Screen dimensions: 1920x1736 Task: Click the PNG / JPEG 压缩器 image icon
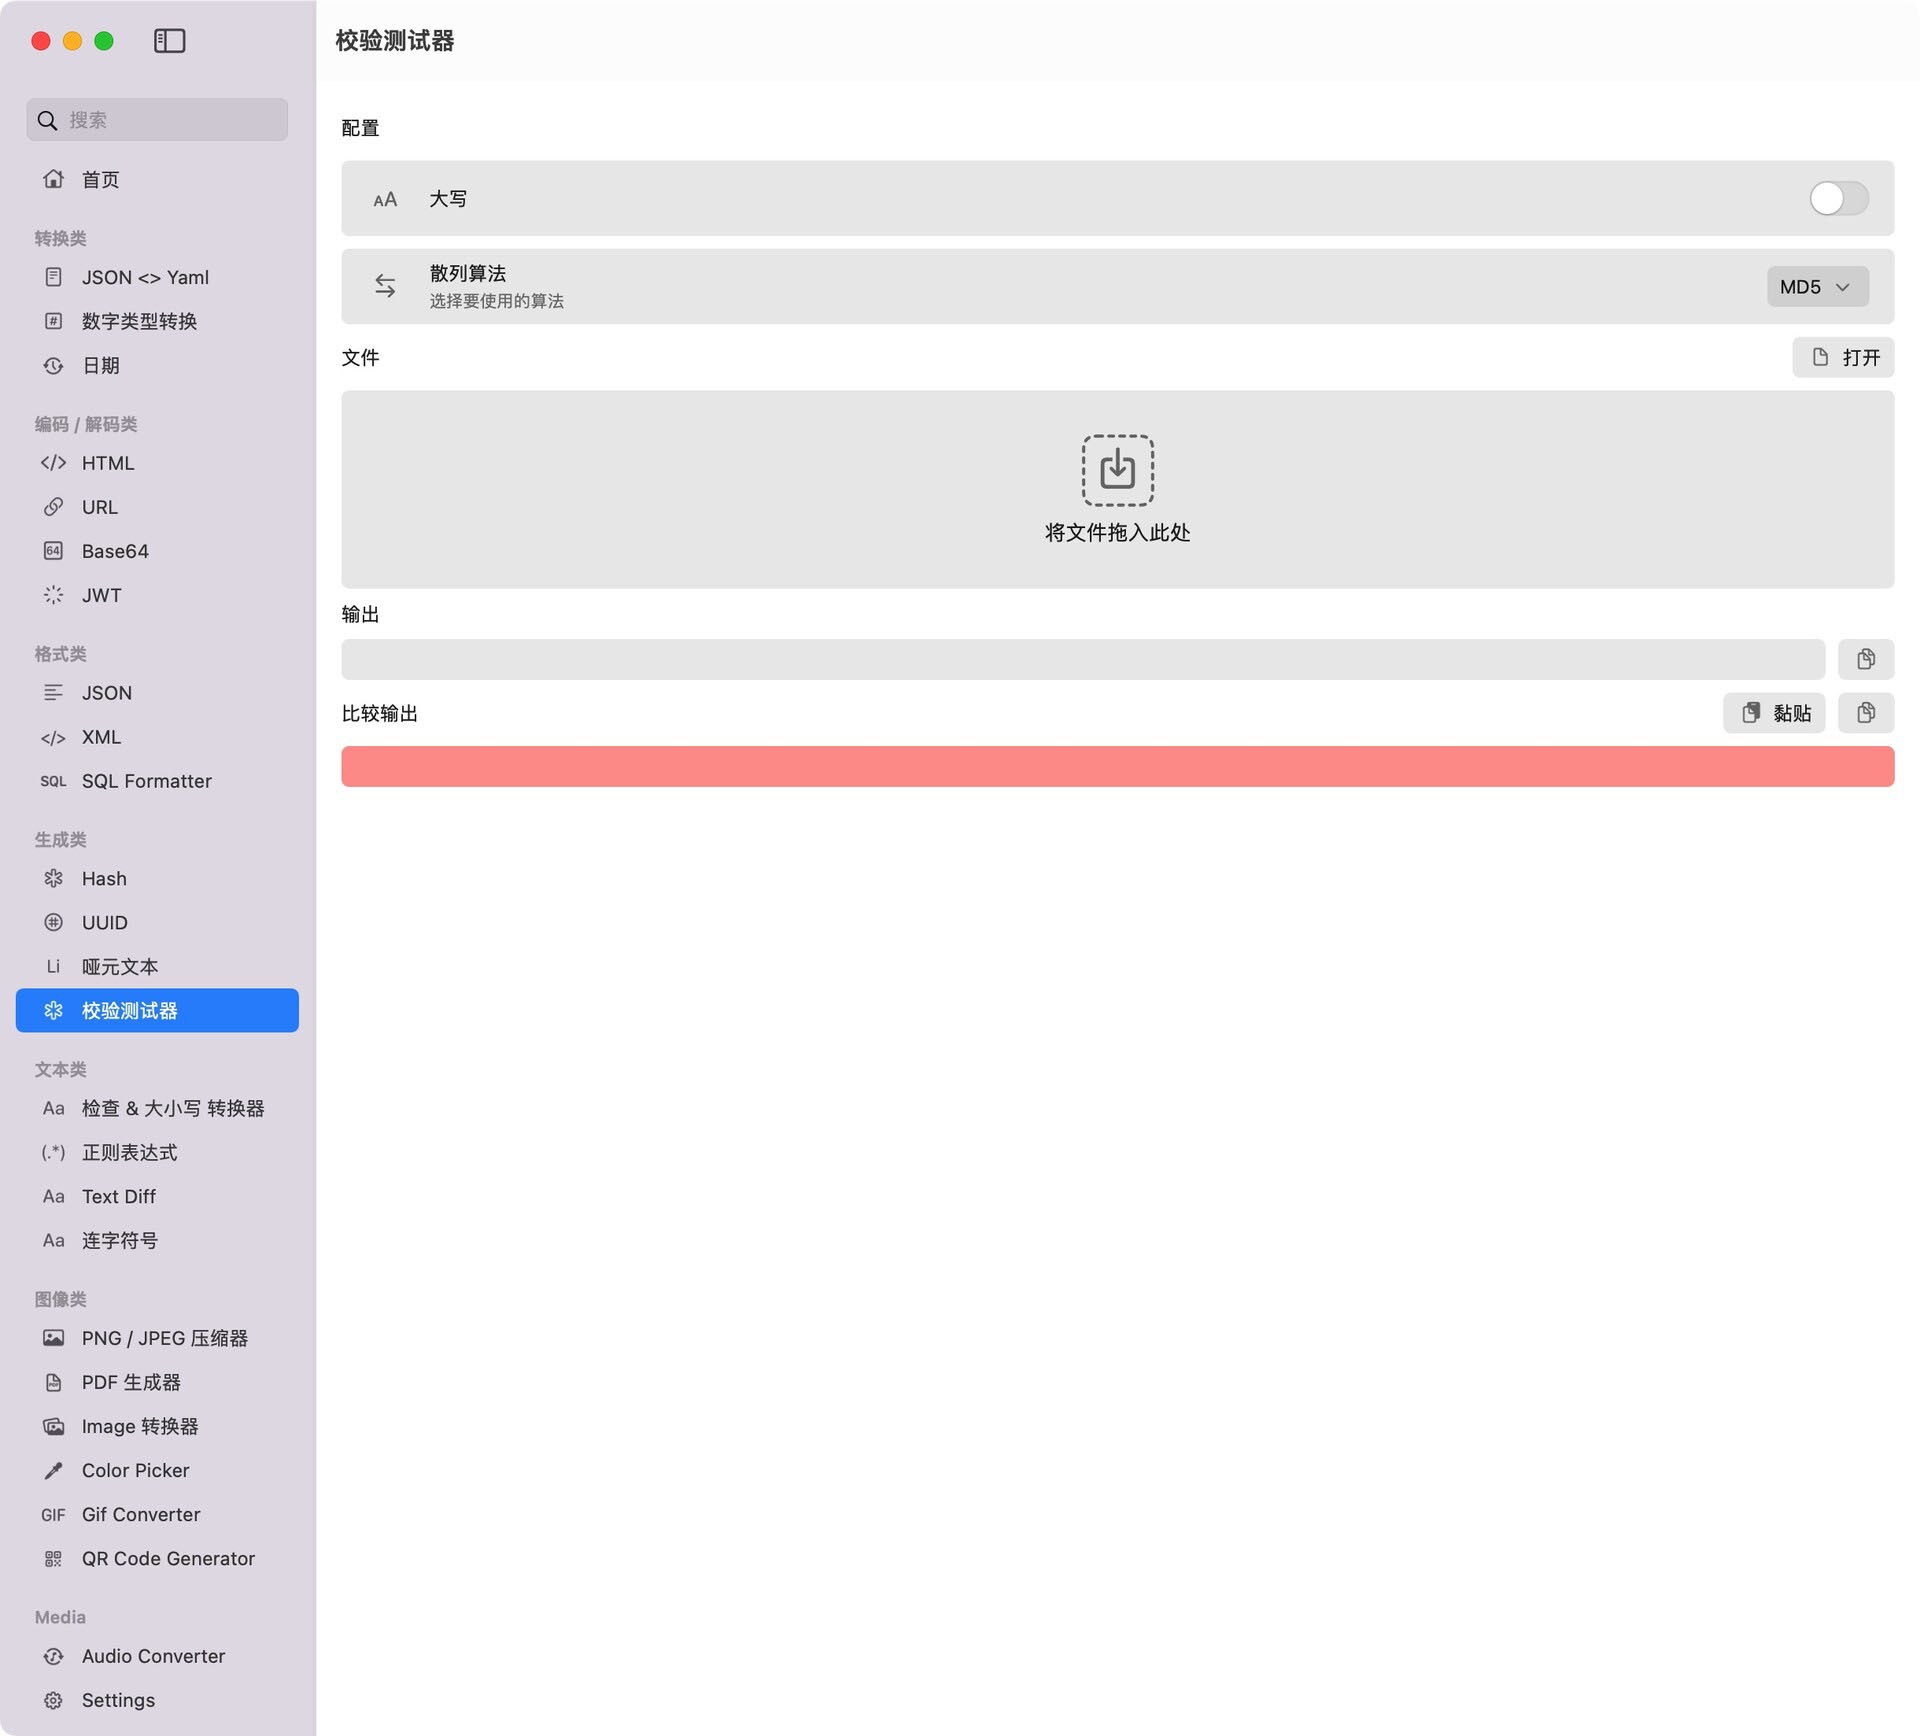click(53, 1339)
